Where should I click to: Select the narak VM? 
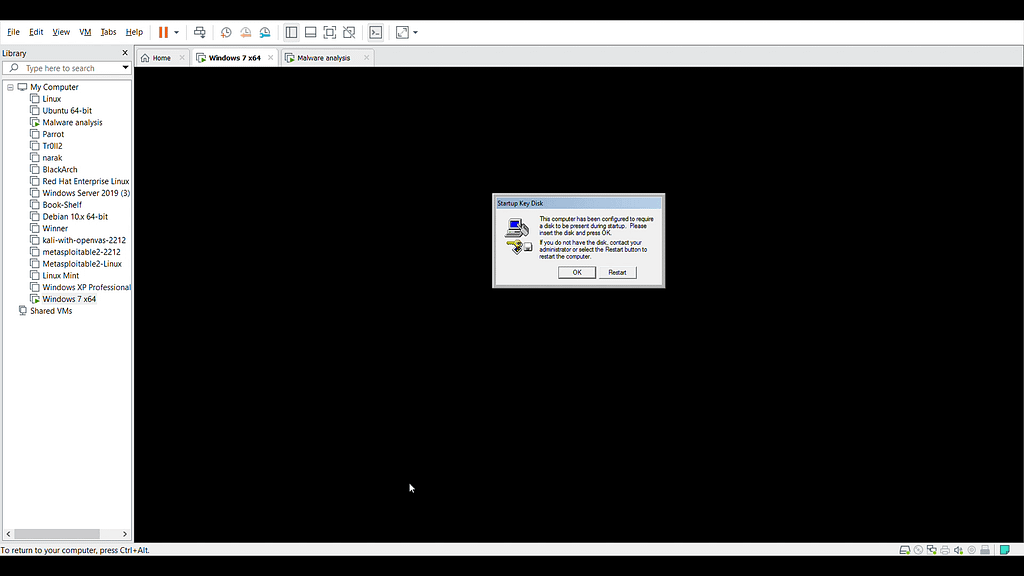pos(52,157)
